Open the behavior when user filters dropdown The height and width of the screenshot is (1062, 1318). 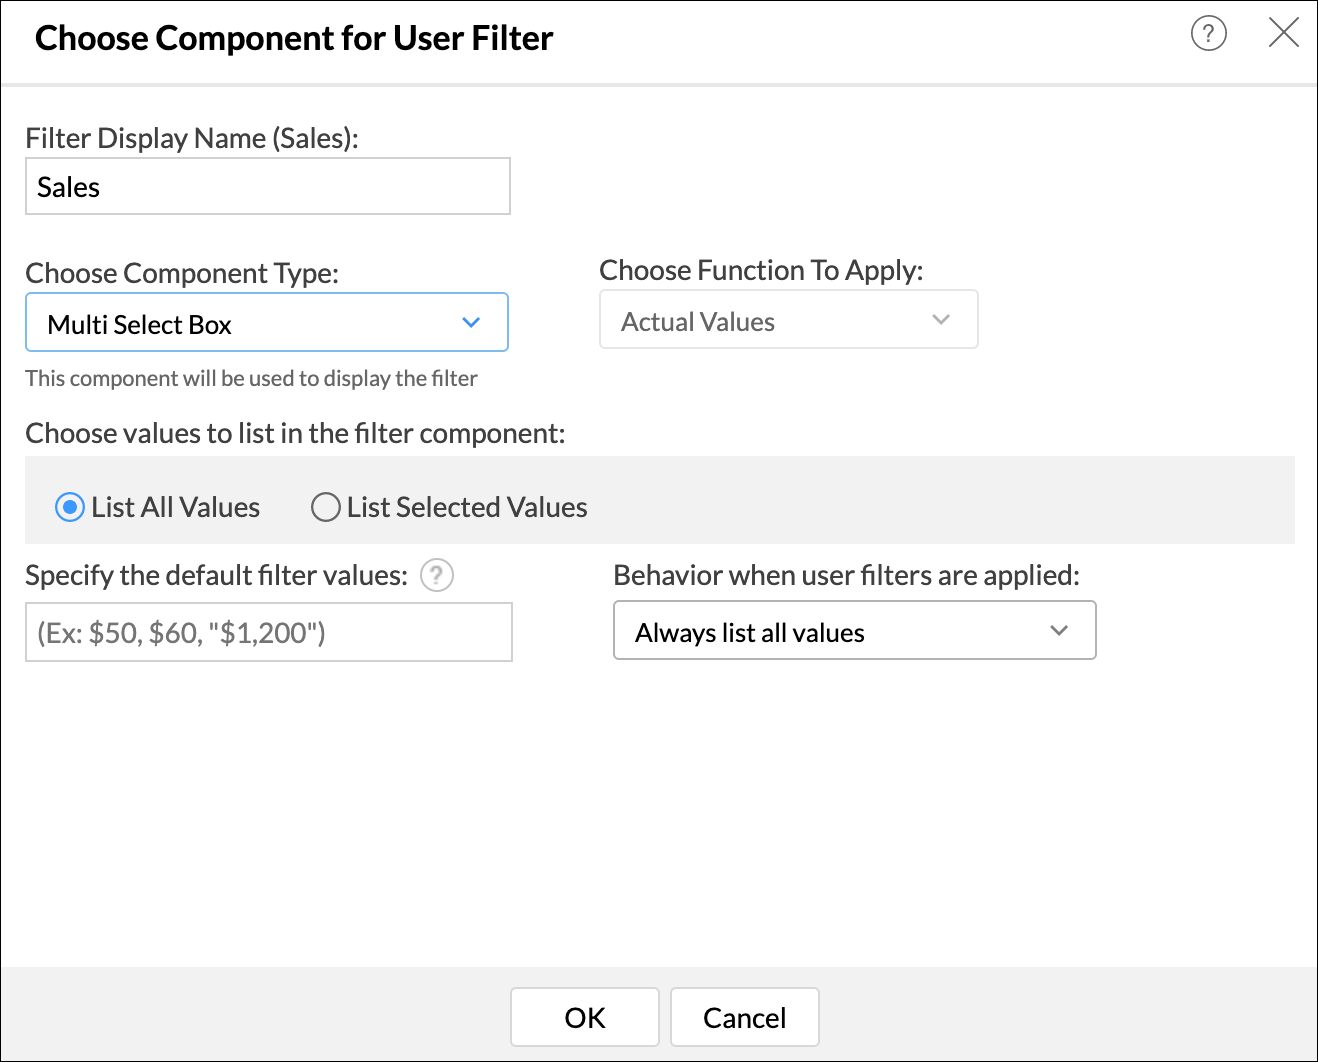pyautogui.click(x=854, y=630)
